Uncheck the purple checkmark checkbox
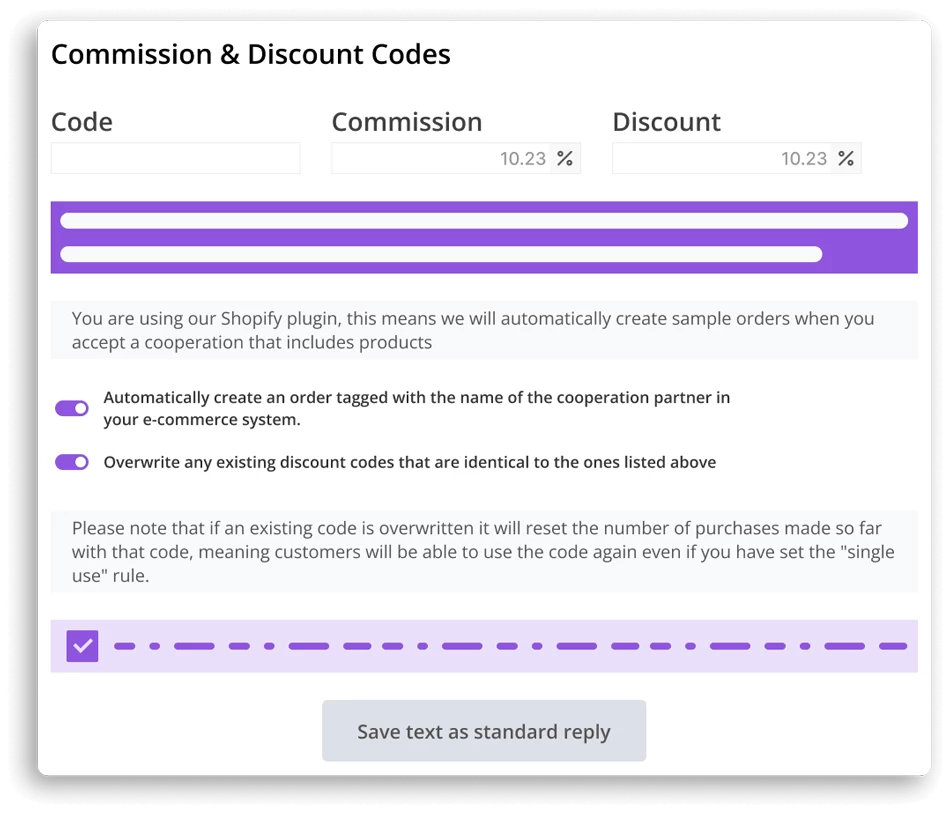This screenshot has height=813, width=950. (83, 646)
